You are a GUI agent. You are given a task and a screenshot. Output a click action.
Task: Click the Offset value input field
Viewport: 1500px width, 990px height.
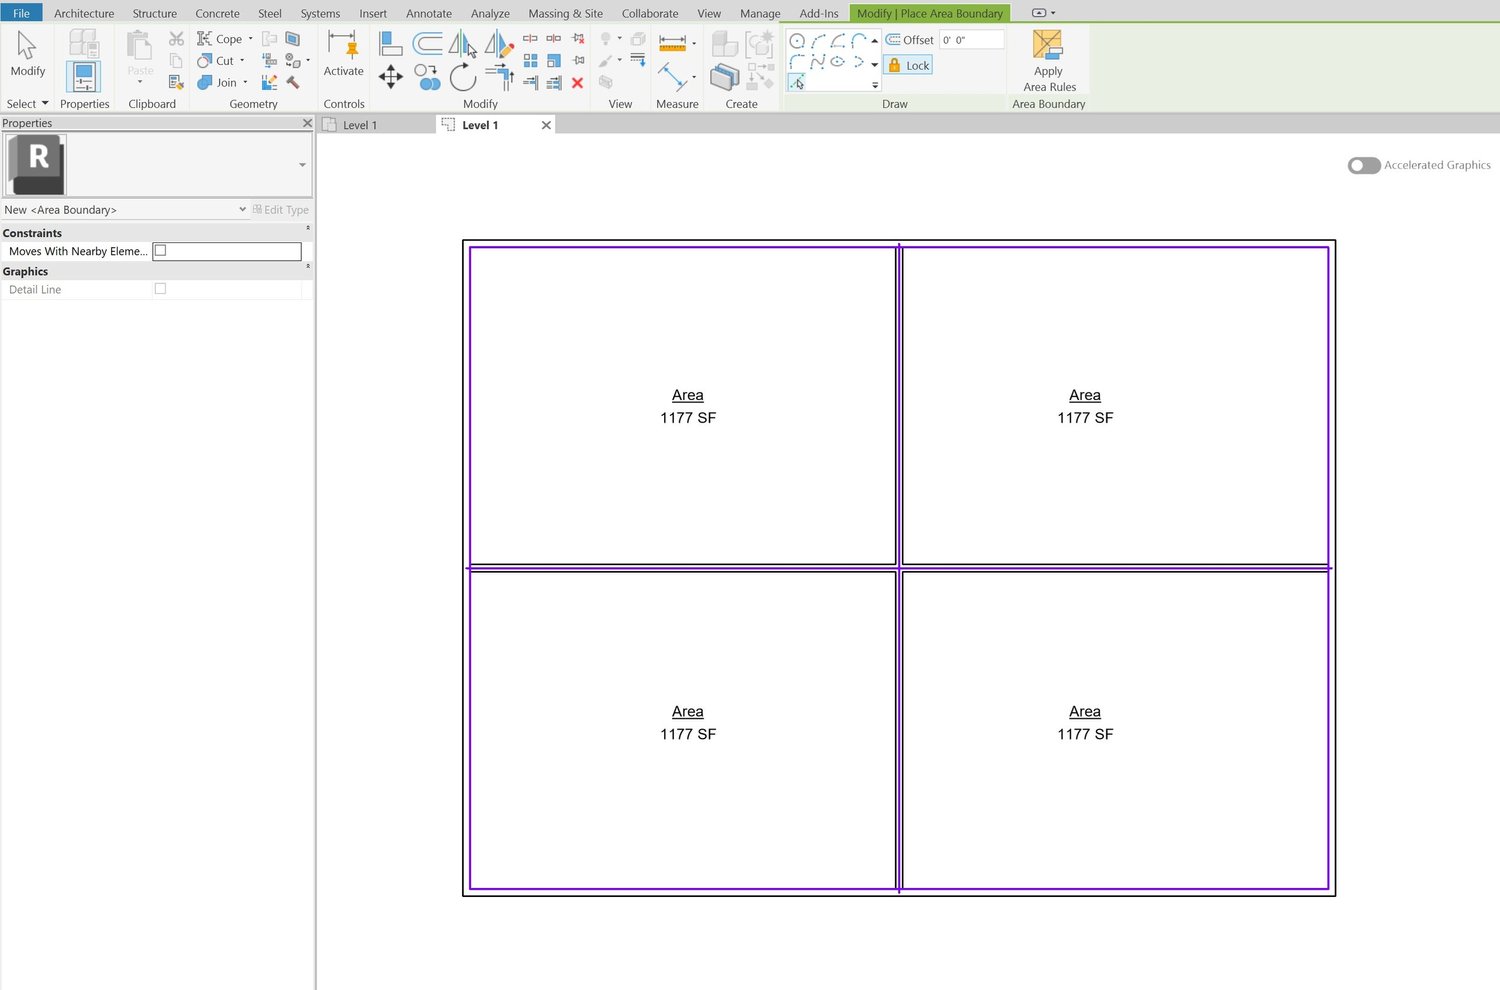(971, 40)
